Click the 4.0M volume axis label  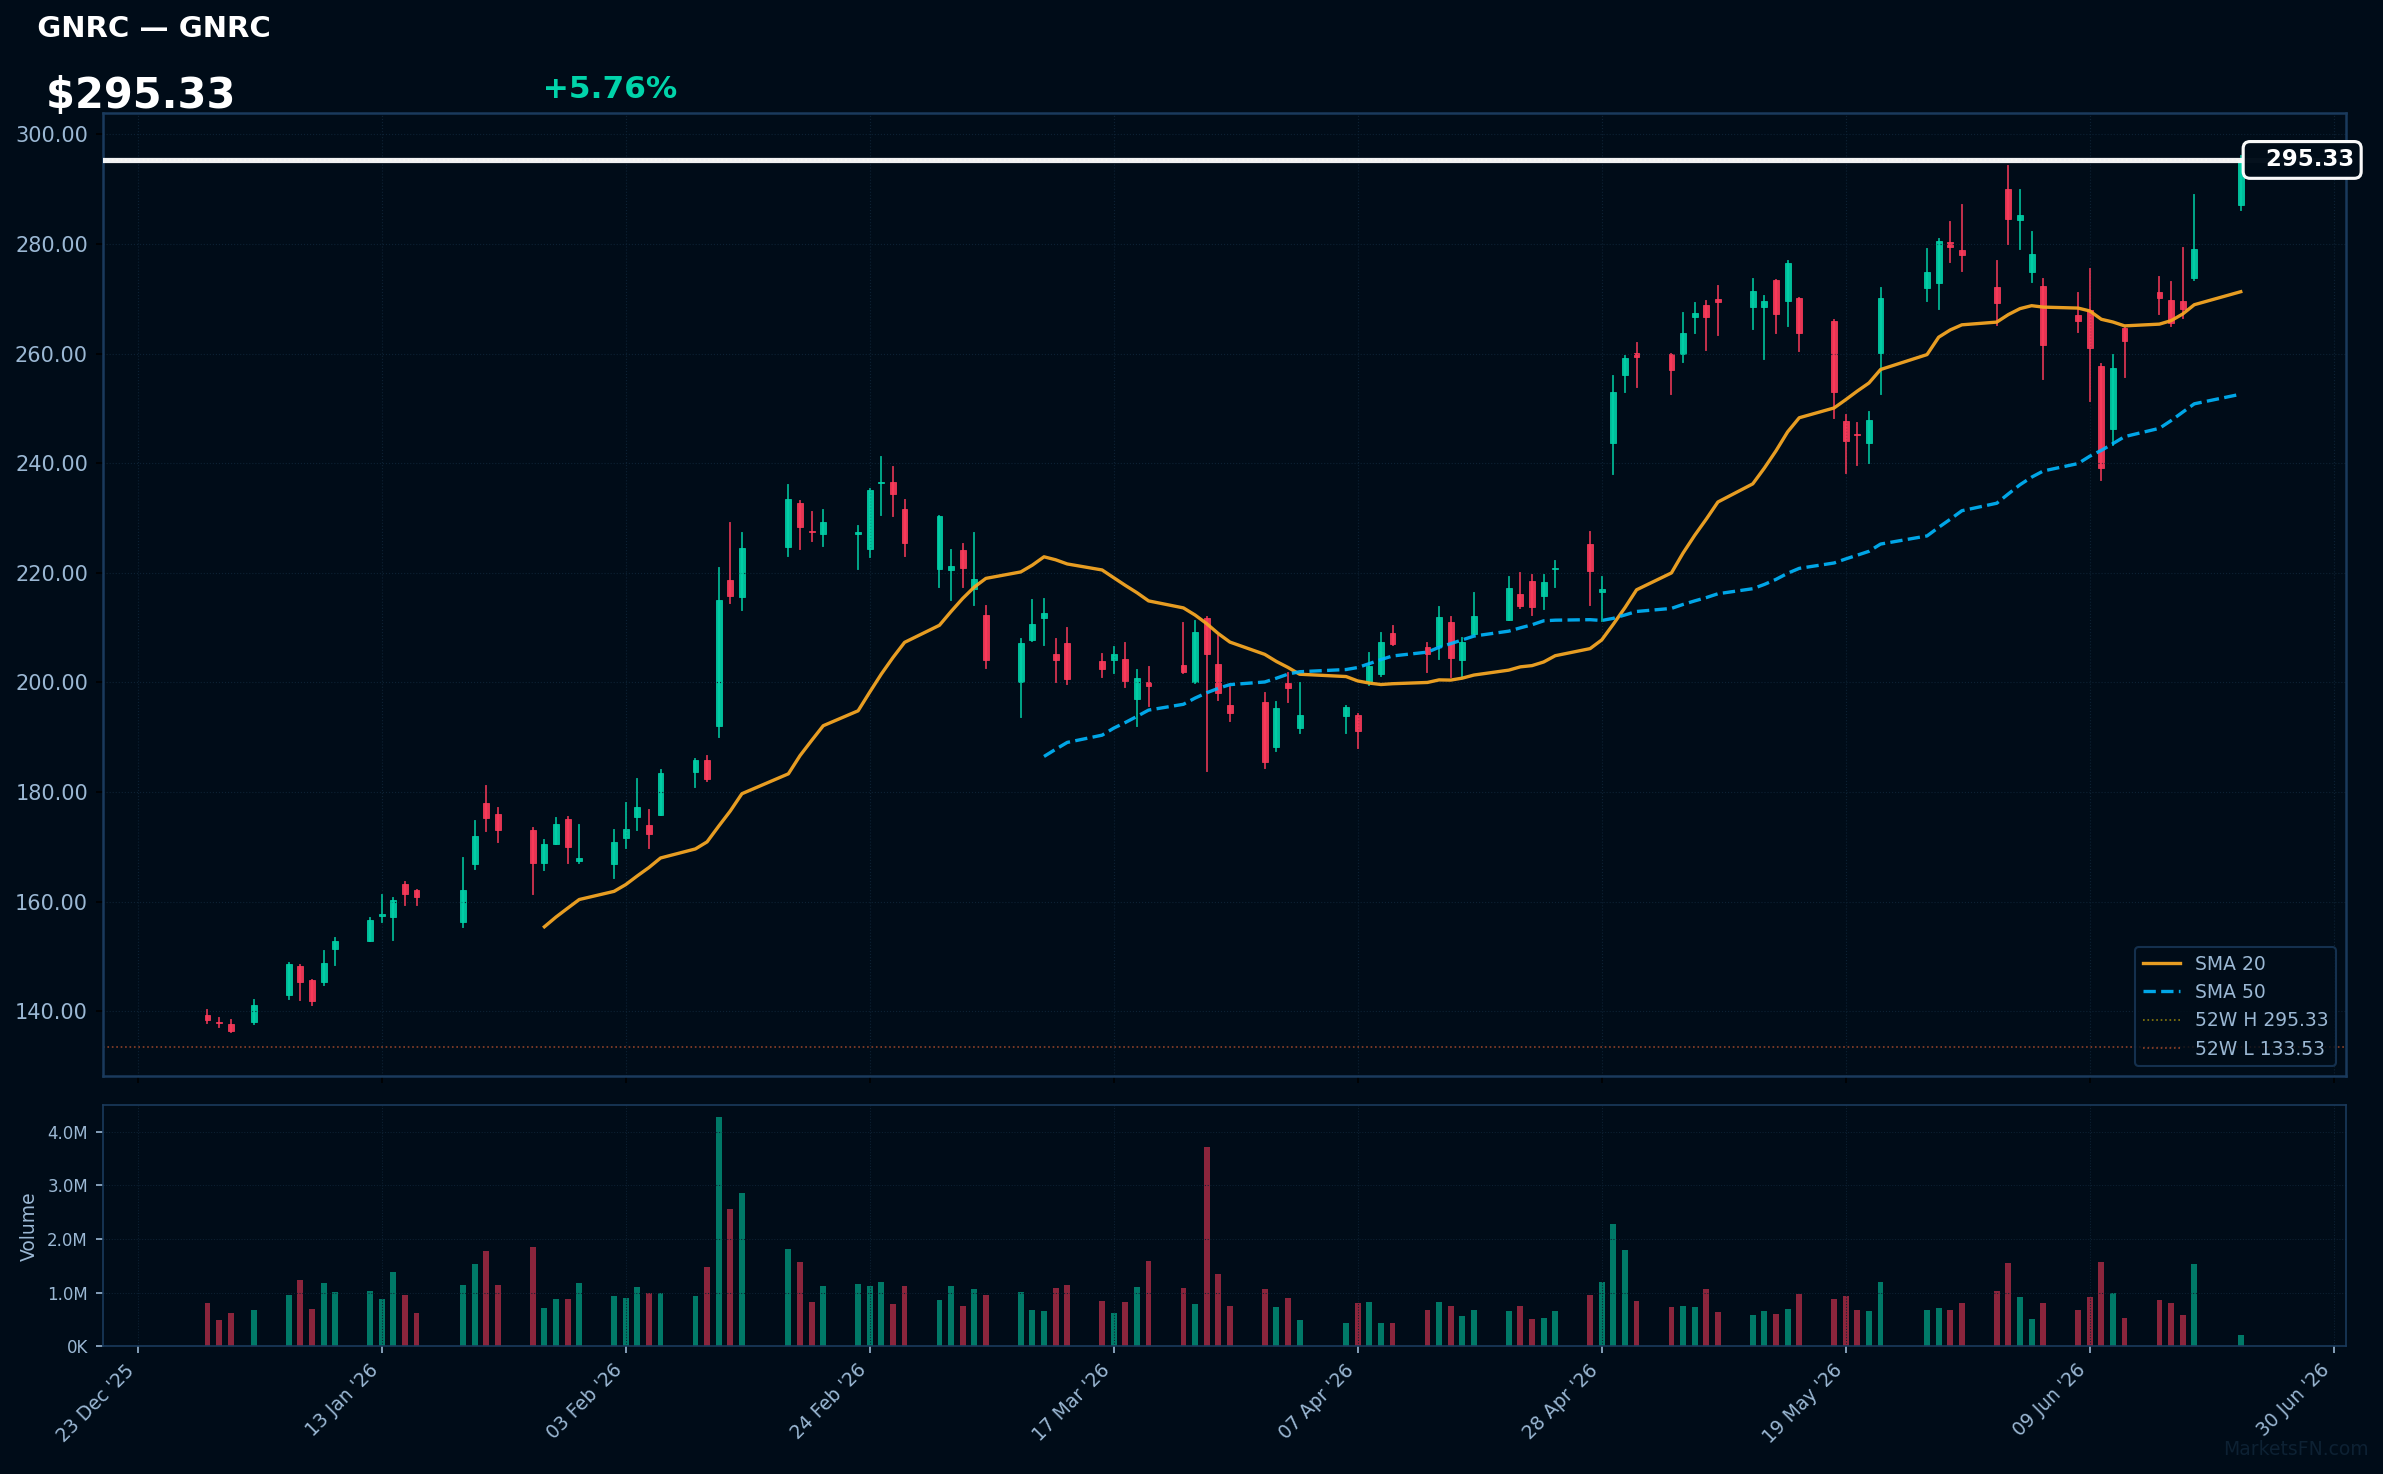coord(68,1133)
